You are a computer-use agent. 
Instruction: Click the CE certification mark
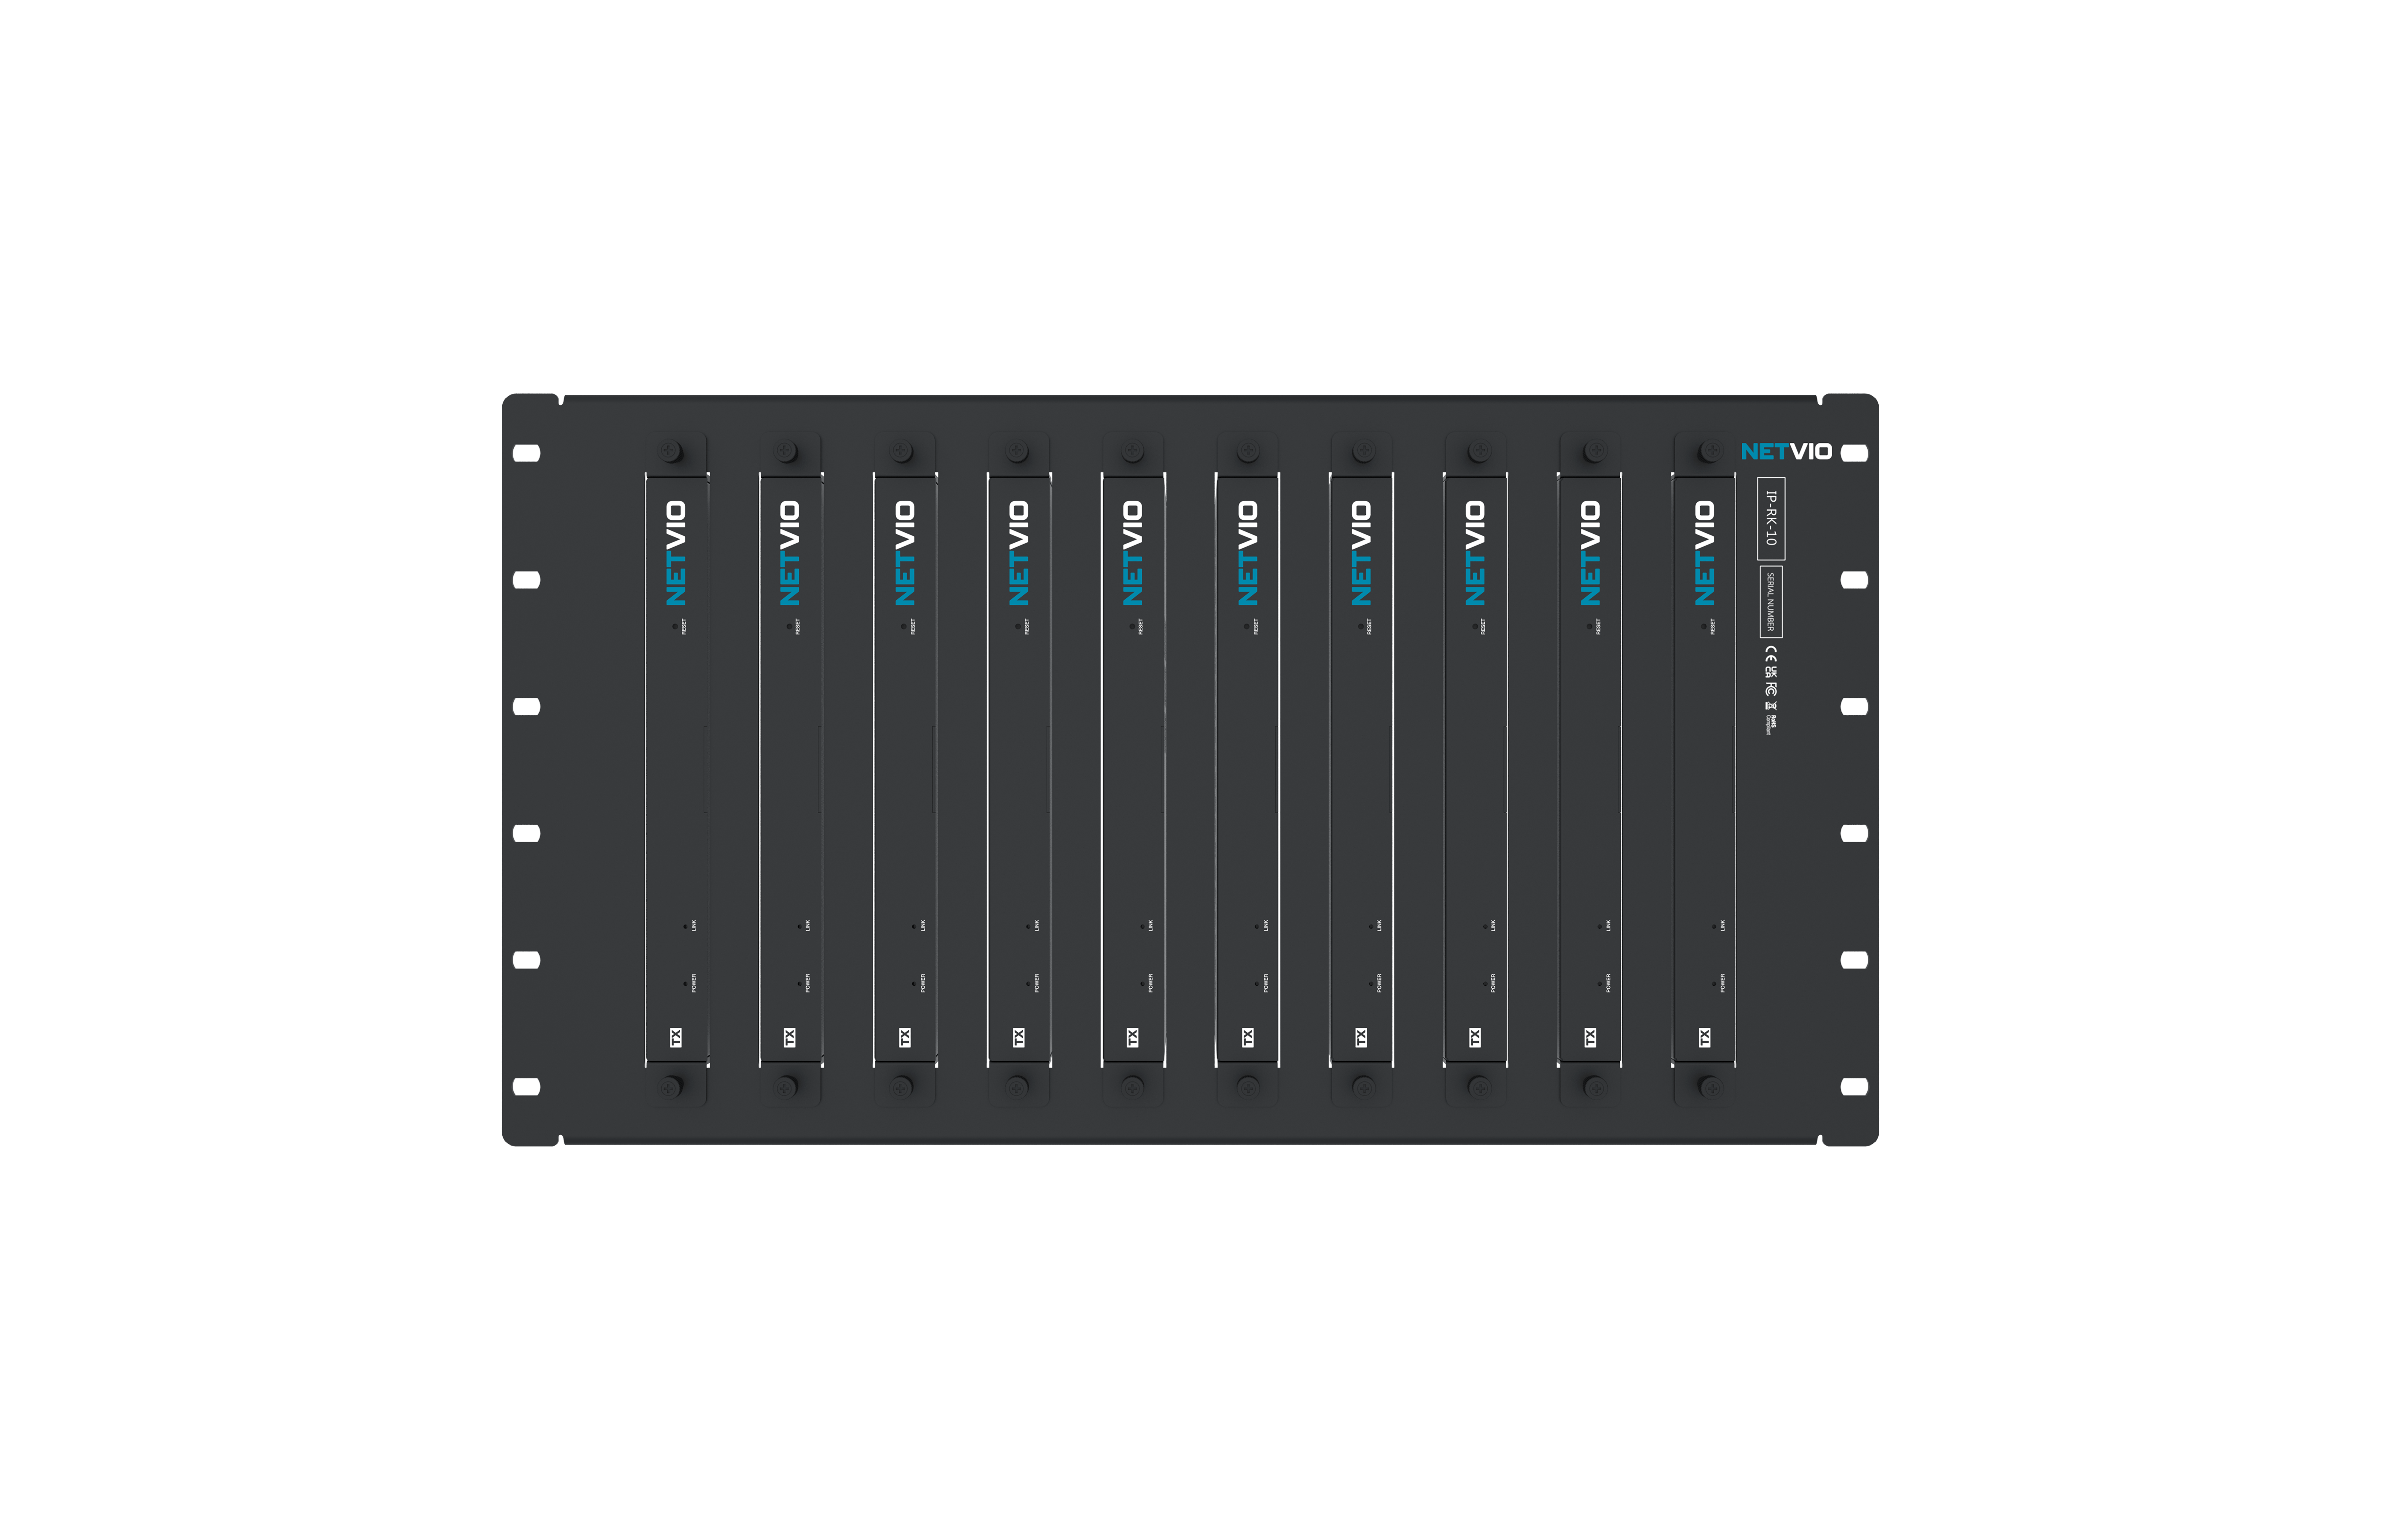[1771, 654]
